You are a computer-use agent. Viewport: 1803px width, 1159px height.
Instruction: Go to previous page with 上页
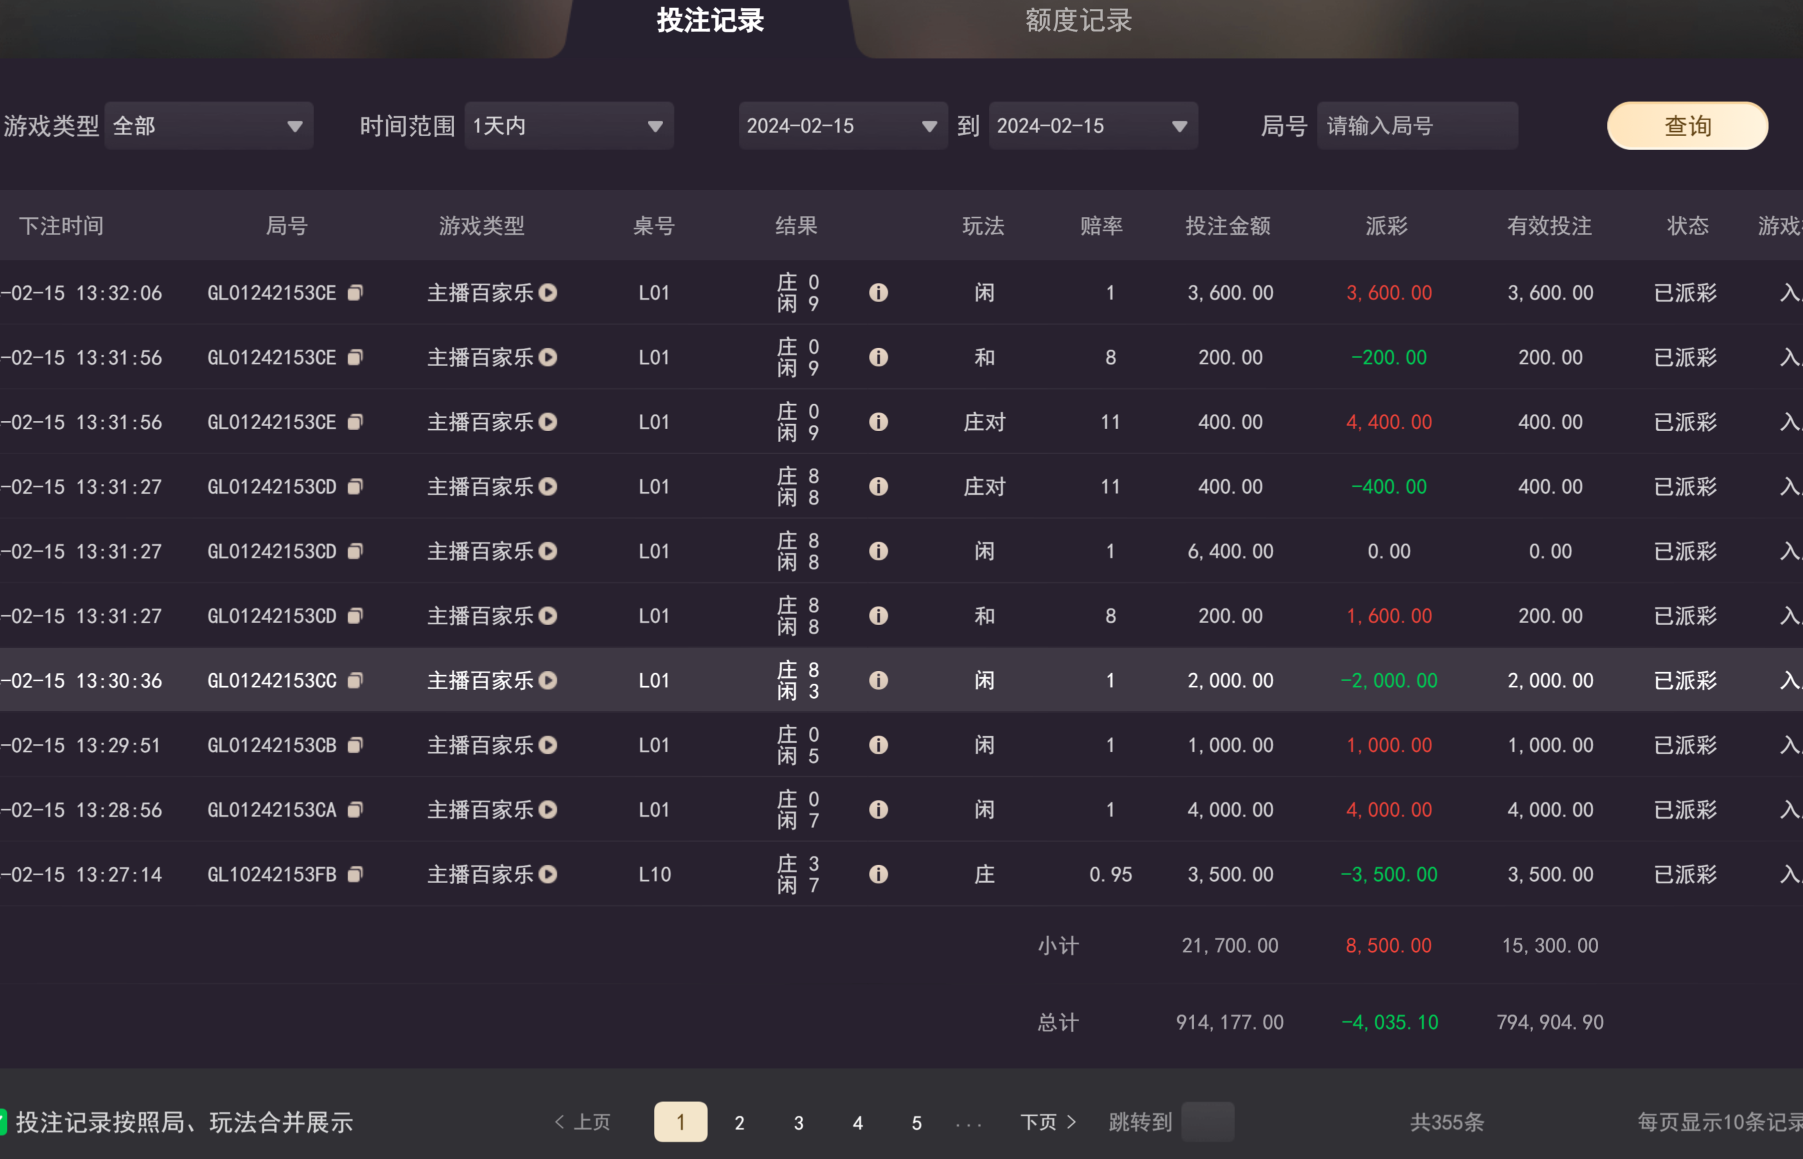(x=582, y=1122)
